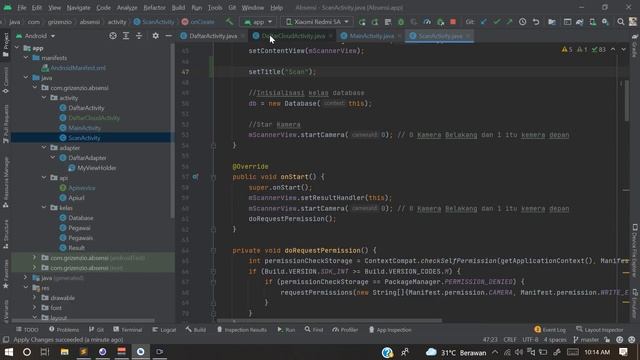Hide the Project panel with minus icon

(169, 36)
